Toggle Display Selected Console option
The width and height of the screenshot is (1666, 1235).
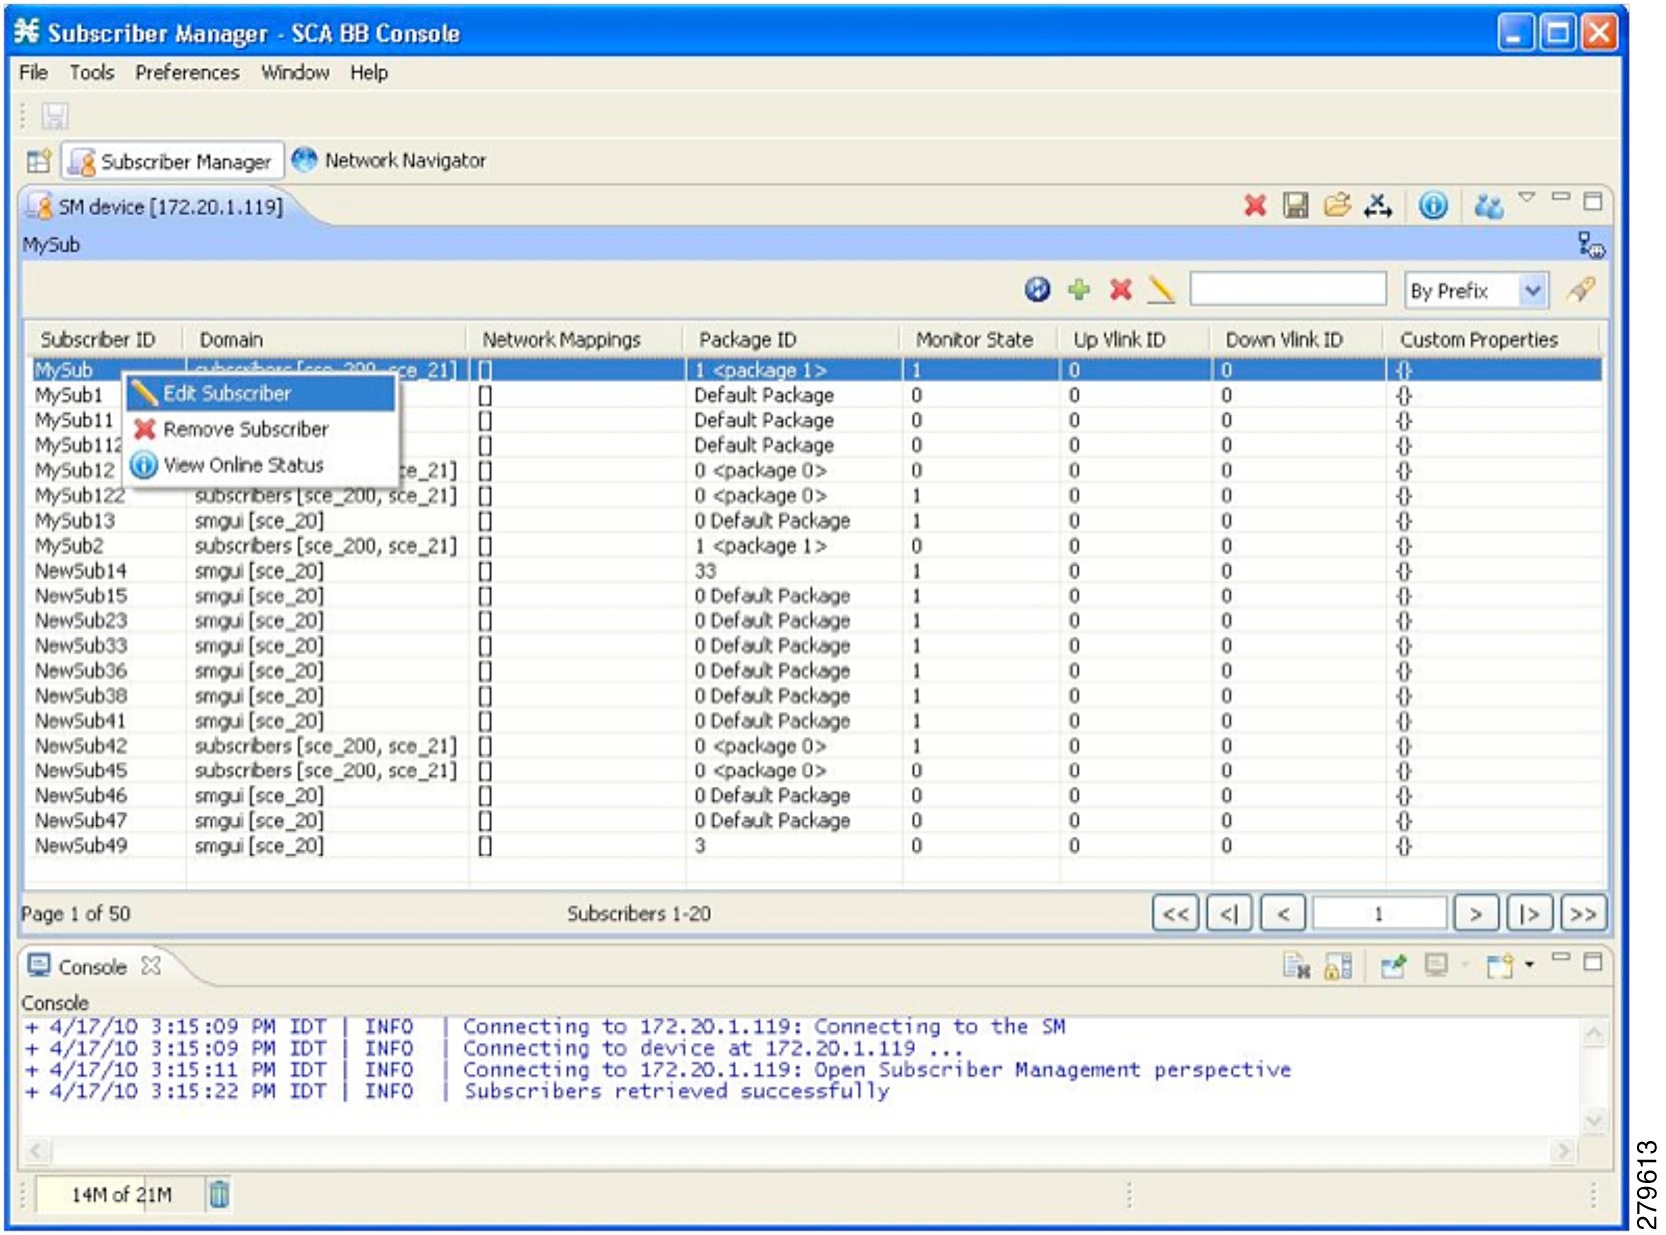click(1435, 966)
